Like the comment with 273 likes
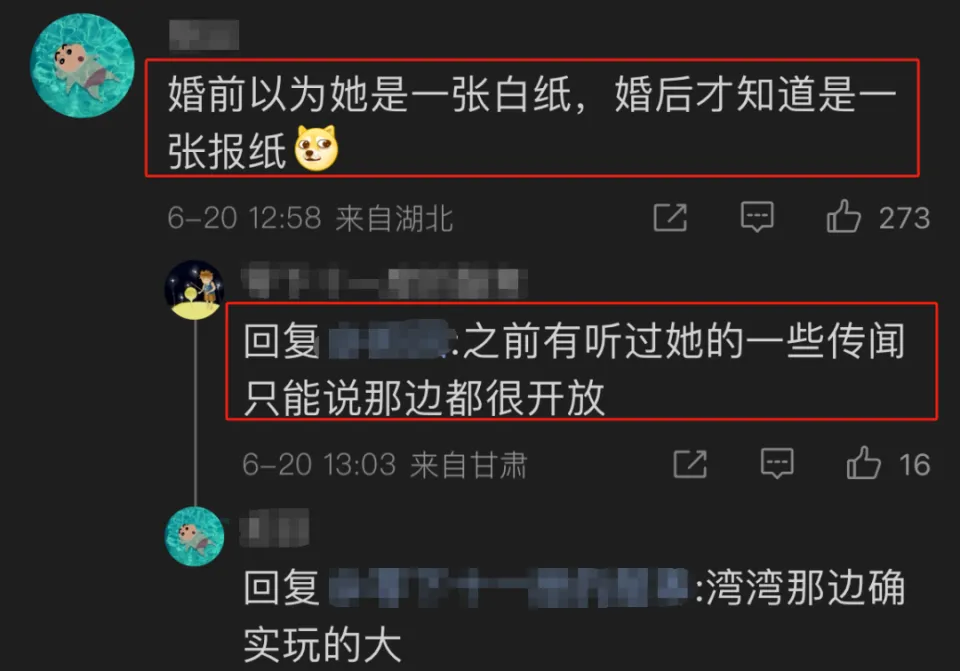 [843, 217]
